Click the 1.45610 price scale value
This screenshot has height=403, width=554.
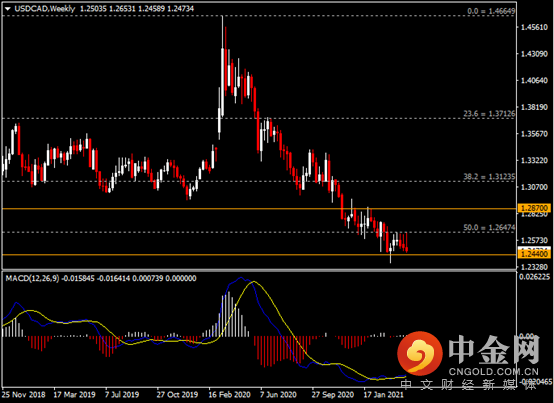(x=535, y=27)
